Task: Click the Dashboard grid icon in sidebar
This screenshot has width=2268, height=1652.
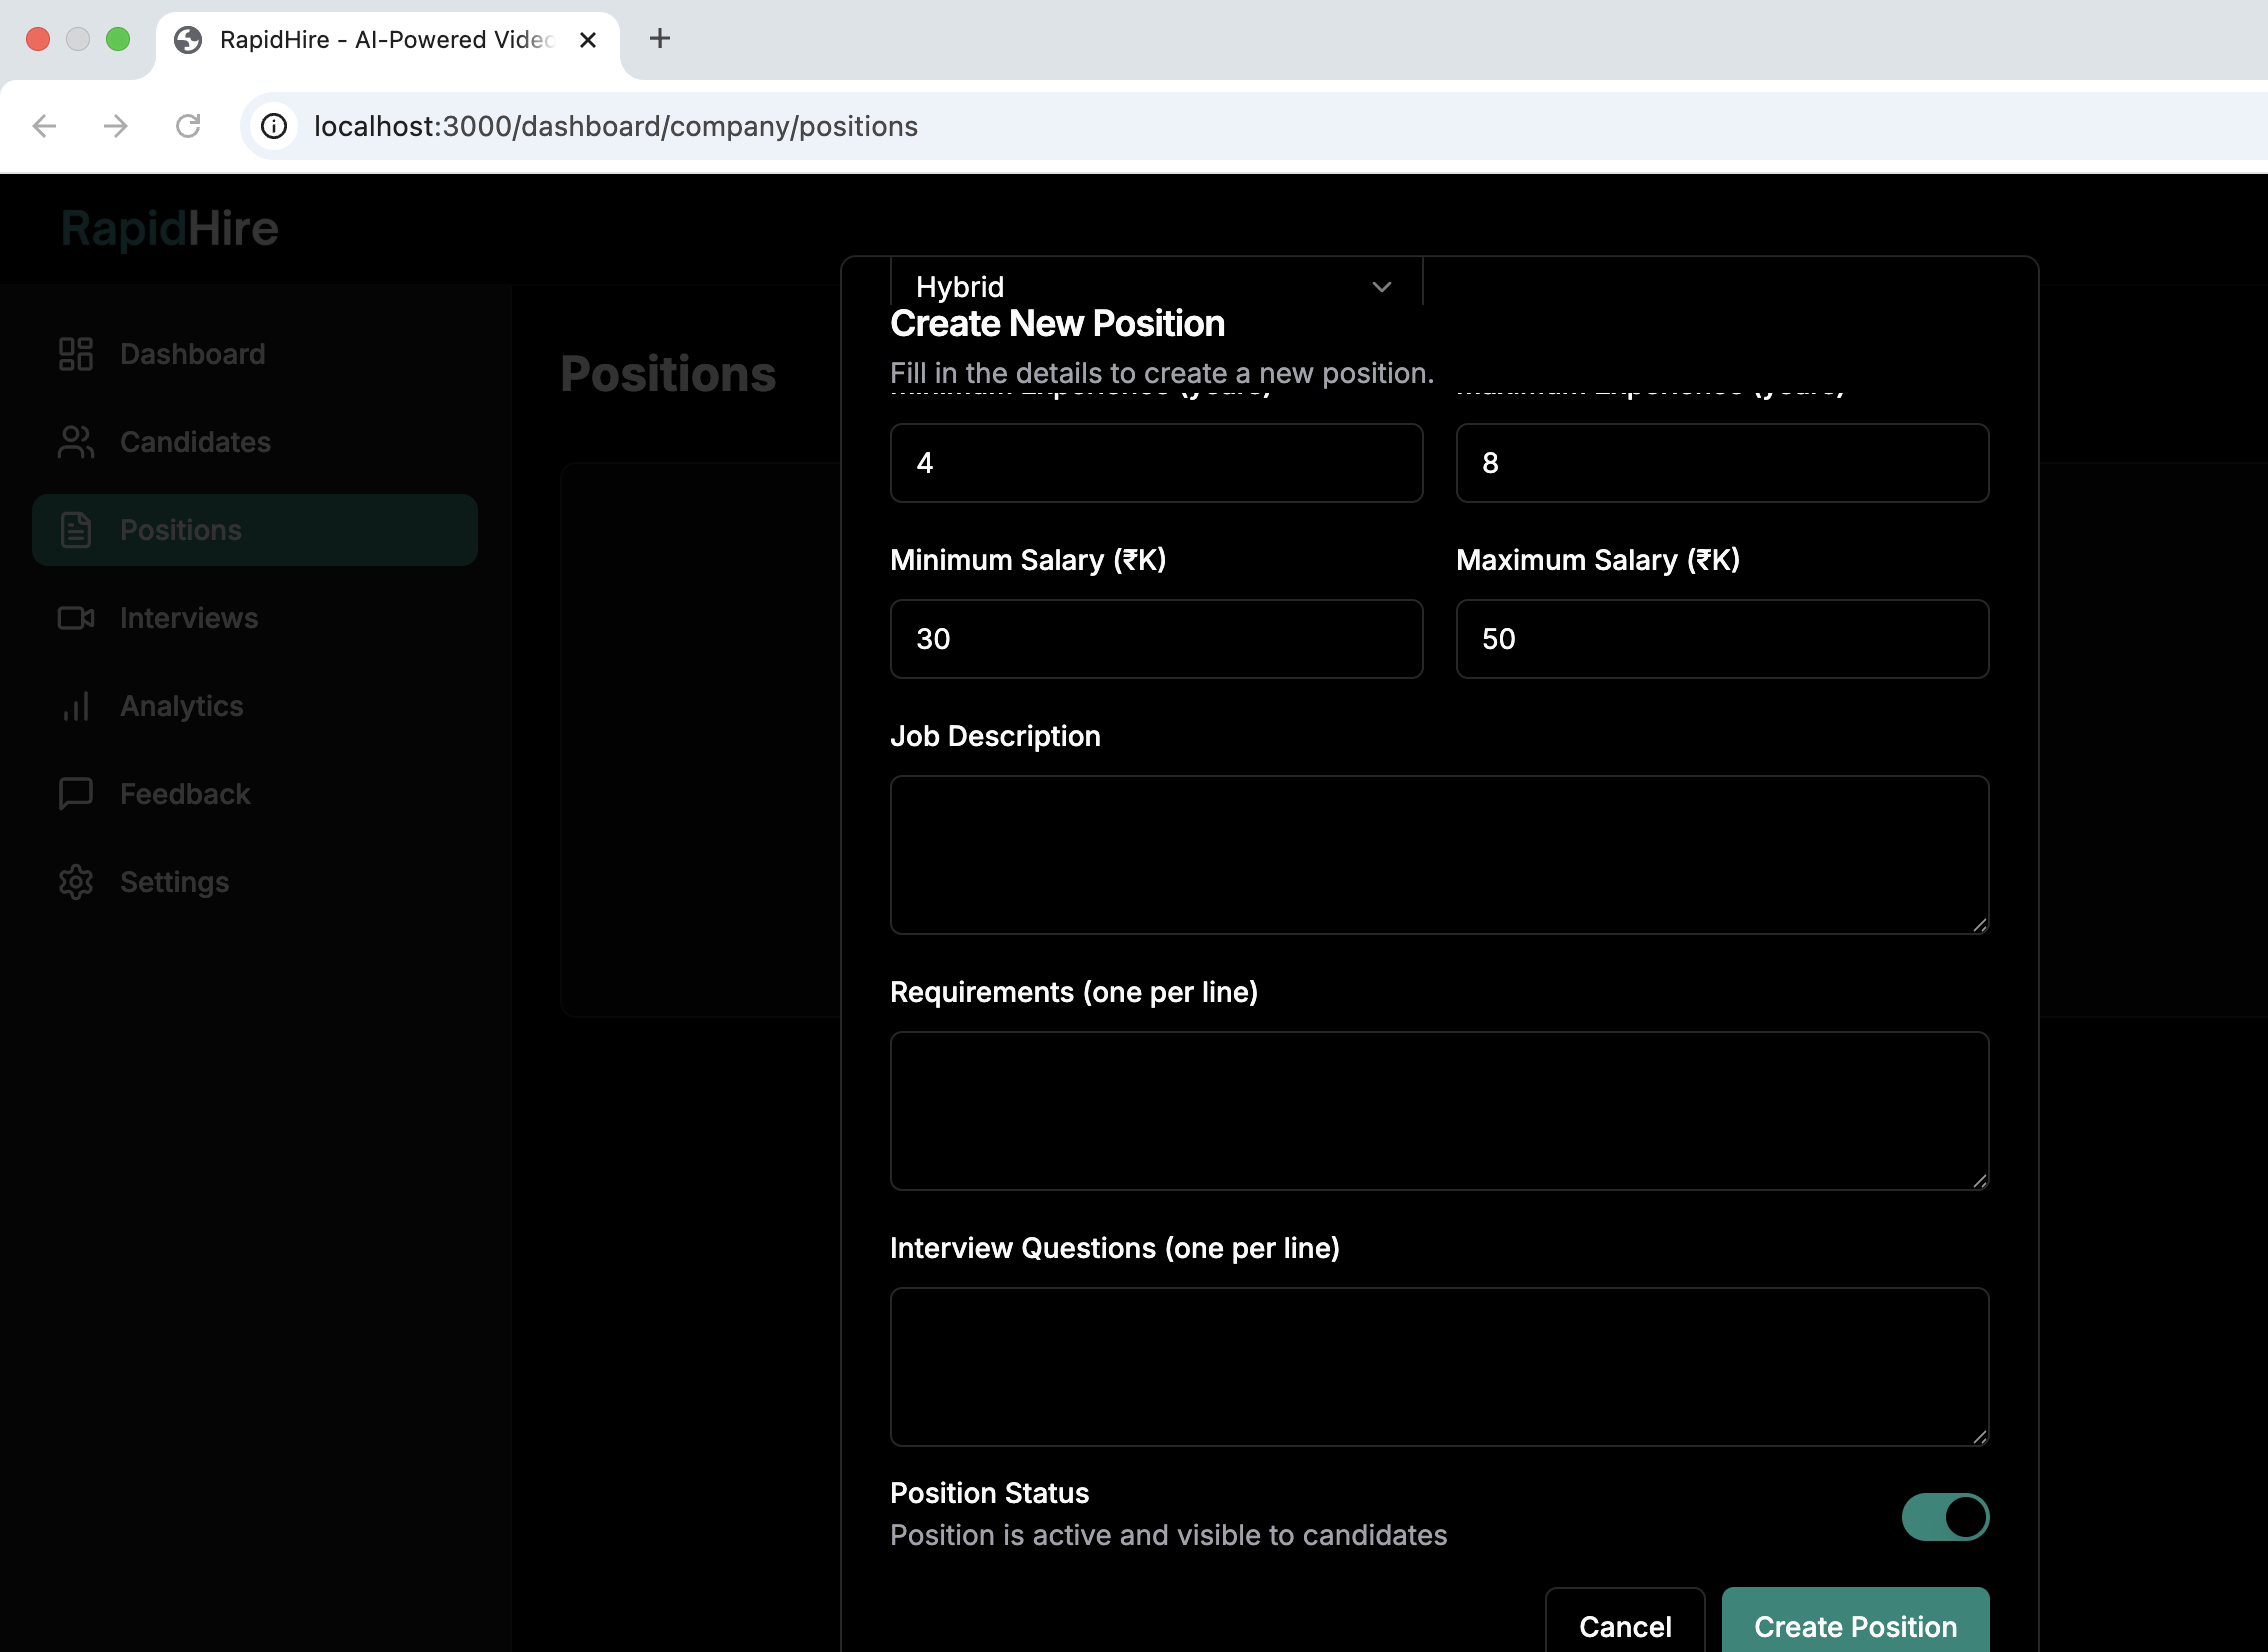Action: tap(76, 354)
